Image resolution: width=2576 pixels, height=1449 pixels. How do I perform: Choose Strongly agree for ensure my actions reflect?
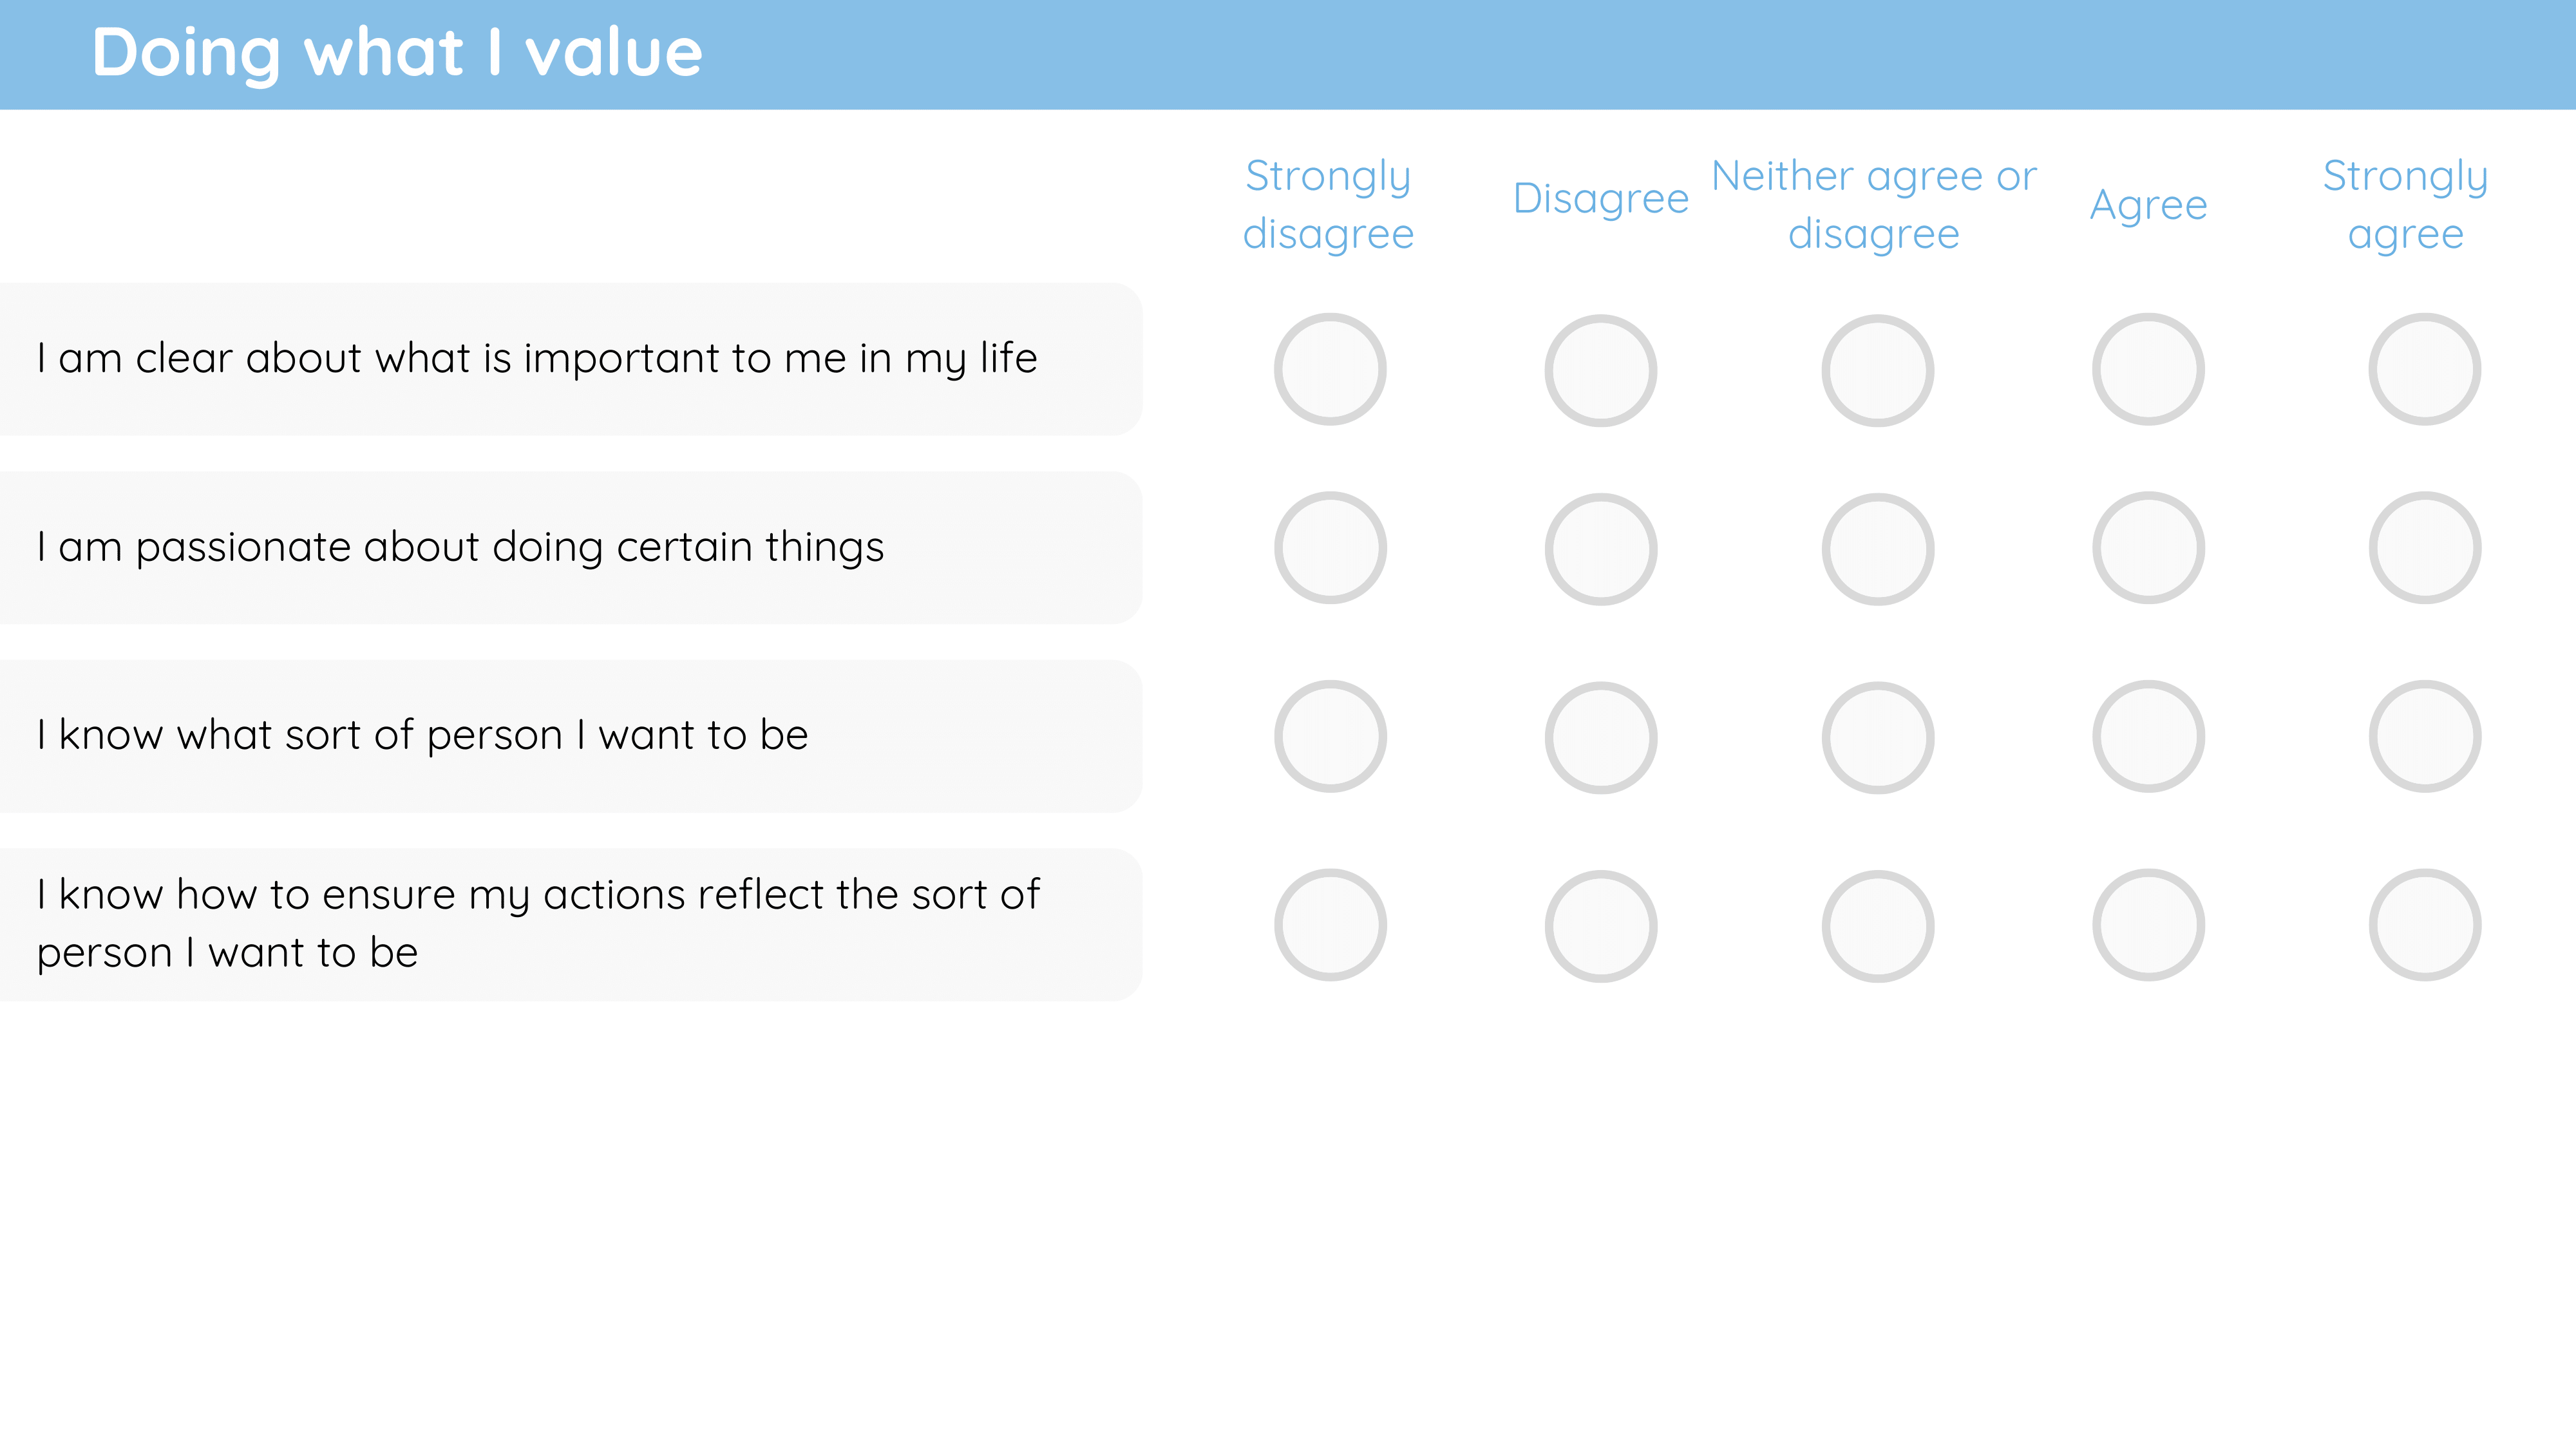(x=2425, y=925)
